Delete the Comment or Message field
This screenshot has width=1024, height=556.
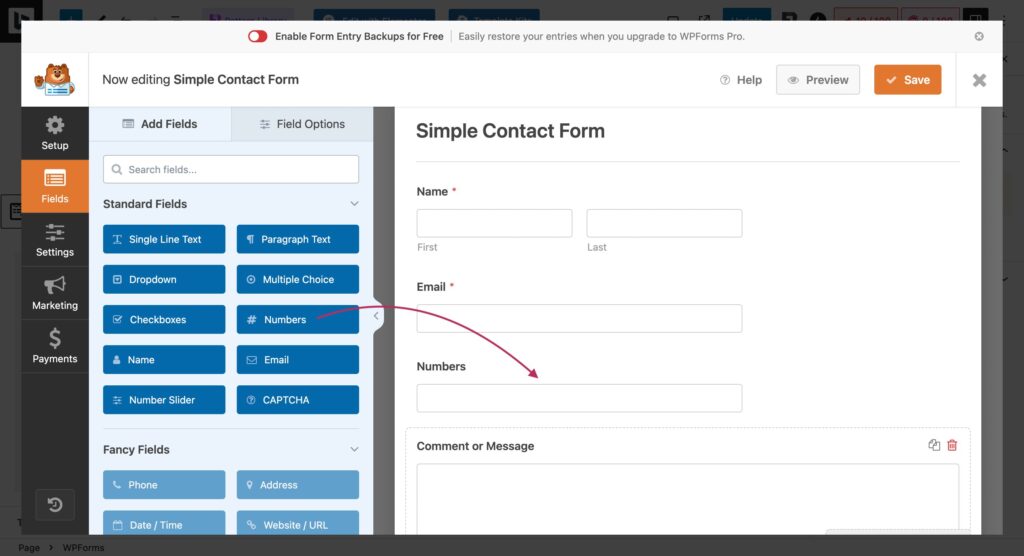click(952, 445)
